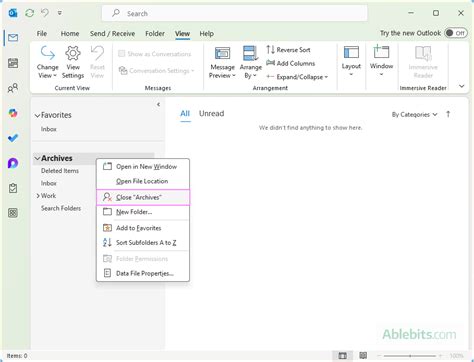Select Inbox under Favorites

[49, 129]
